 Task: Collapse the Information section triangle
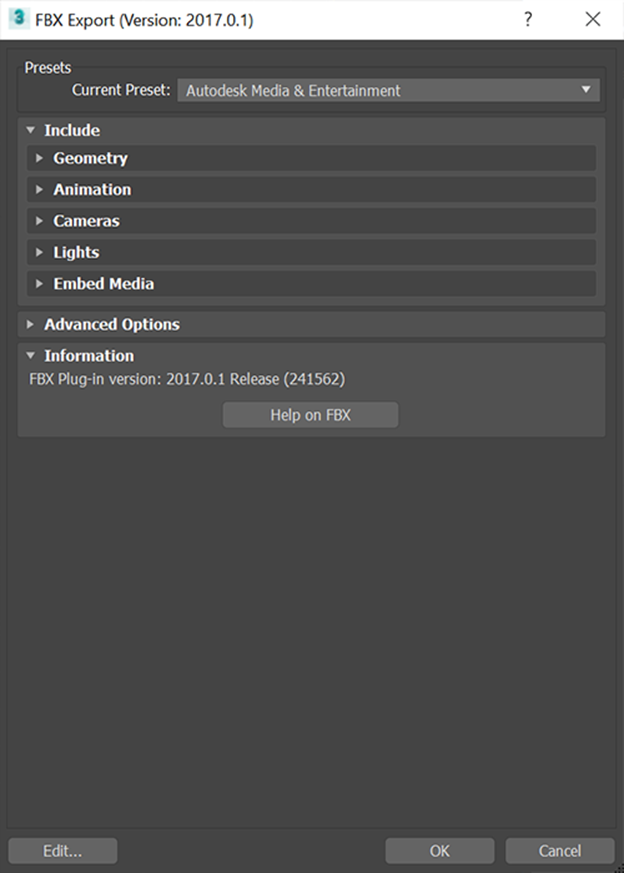(x=31, y=355)
